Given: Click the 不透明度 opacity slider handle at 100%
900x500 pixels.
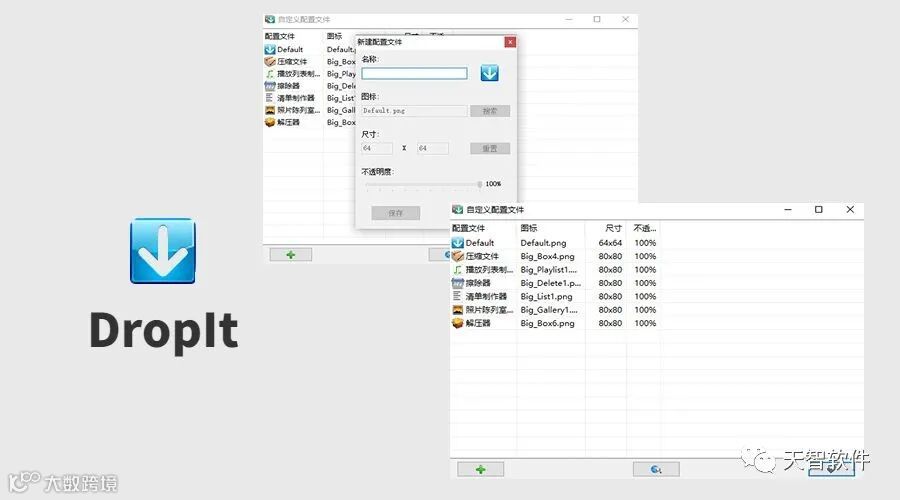Looking at the screenshot, I should [479, 184].
